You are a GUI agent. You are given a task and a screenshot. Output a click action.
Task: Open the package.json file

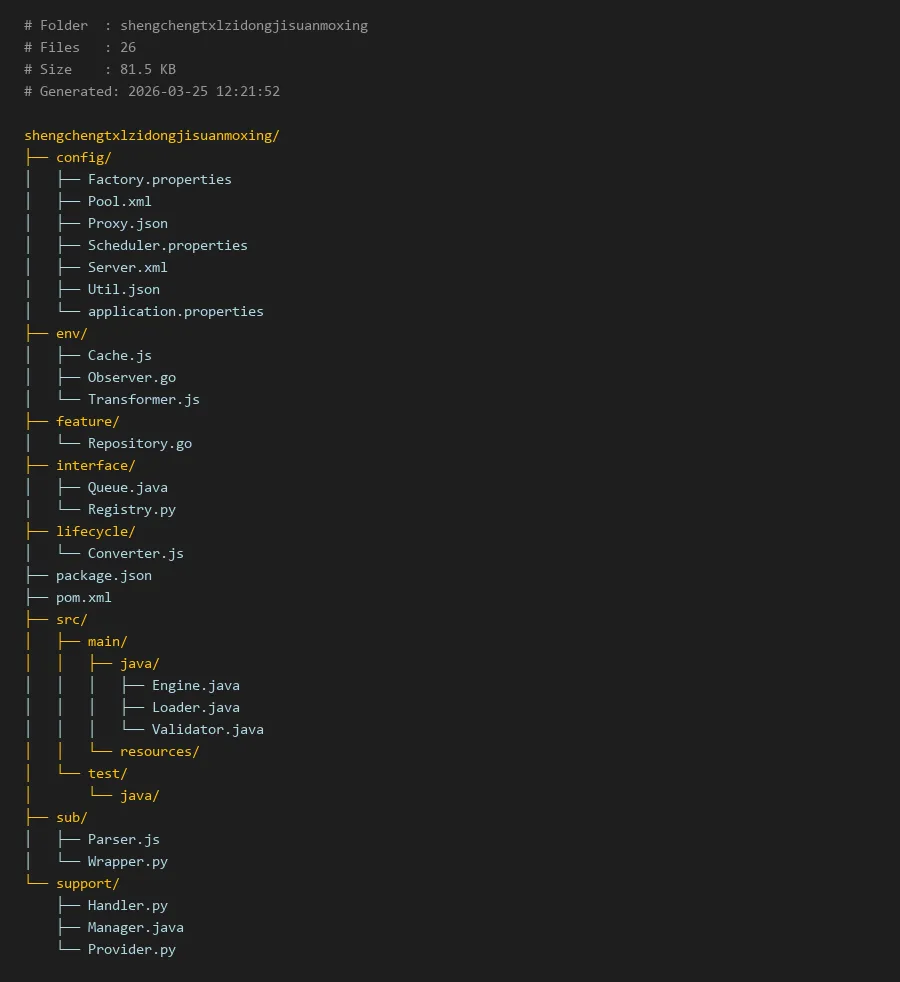click(x=103, y=575)
